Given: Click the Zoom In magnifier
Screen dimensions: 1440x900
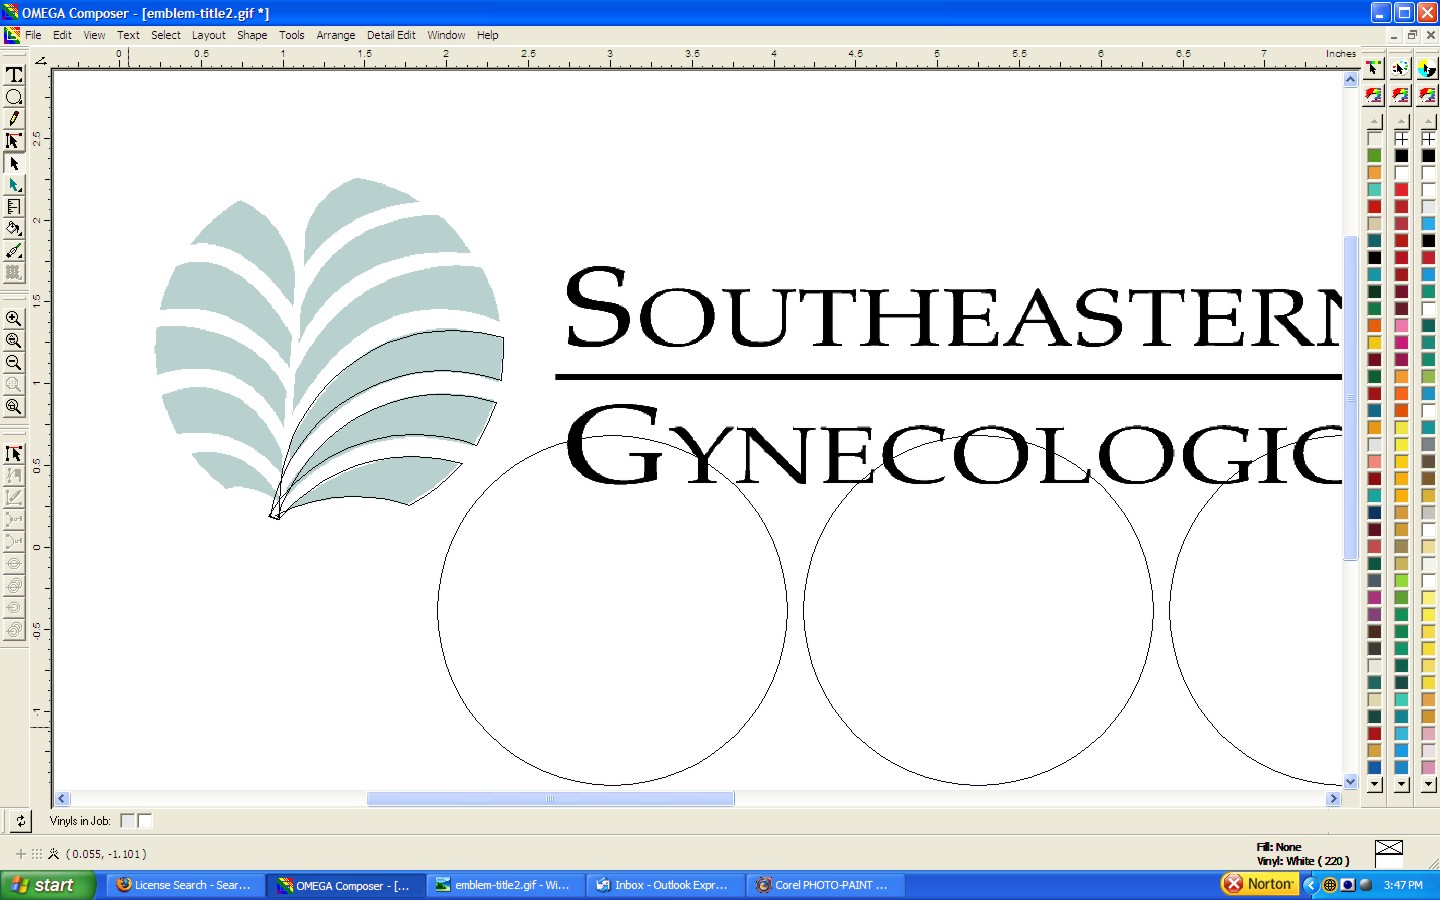Looking at the screenshot, I should pyautogui.click(x=14, y=319).
